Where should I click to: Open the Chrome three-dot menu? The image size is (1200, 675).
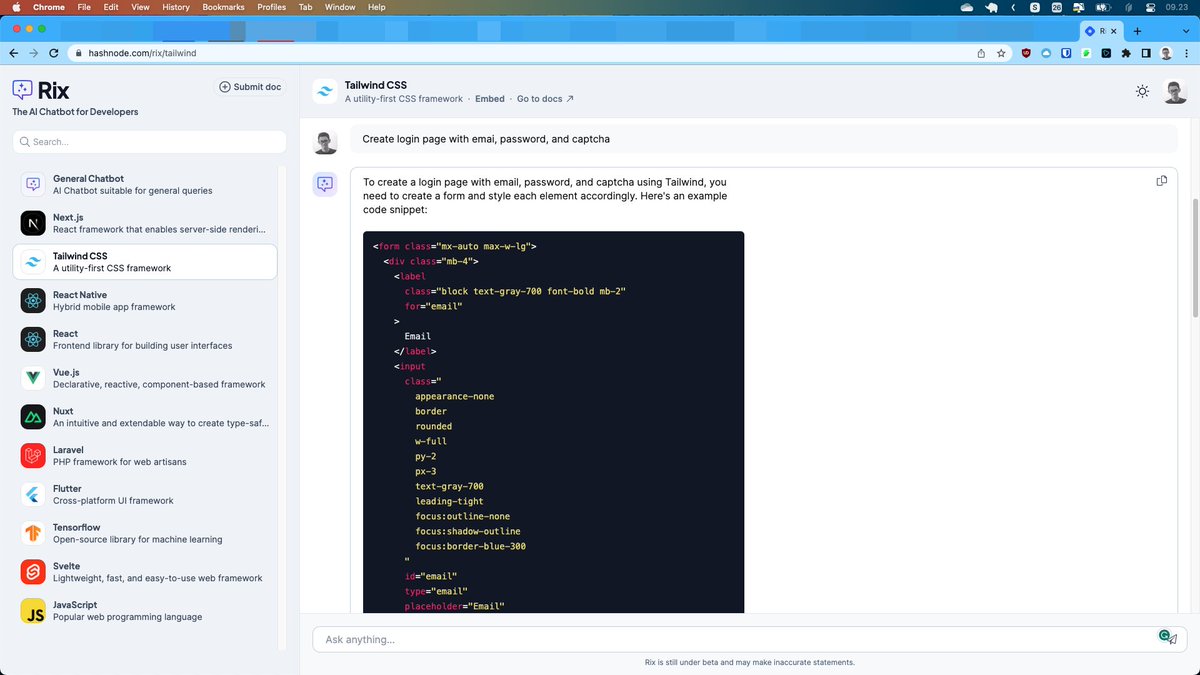click(1187, 53)
